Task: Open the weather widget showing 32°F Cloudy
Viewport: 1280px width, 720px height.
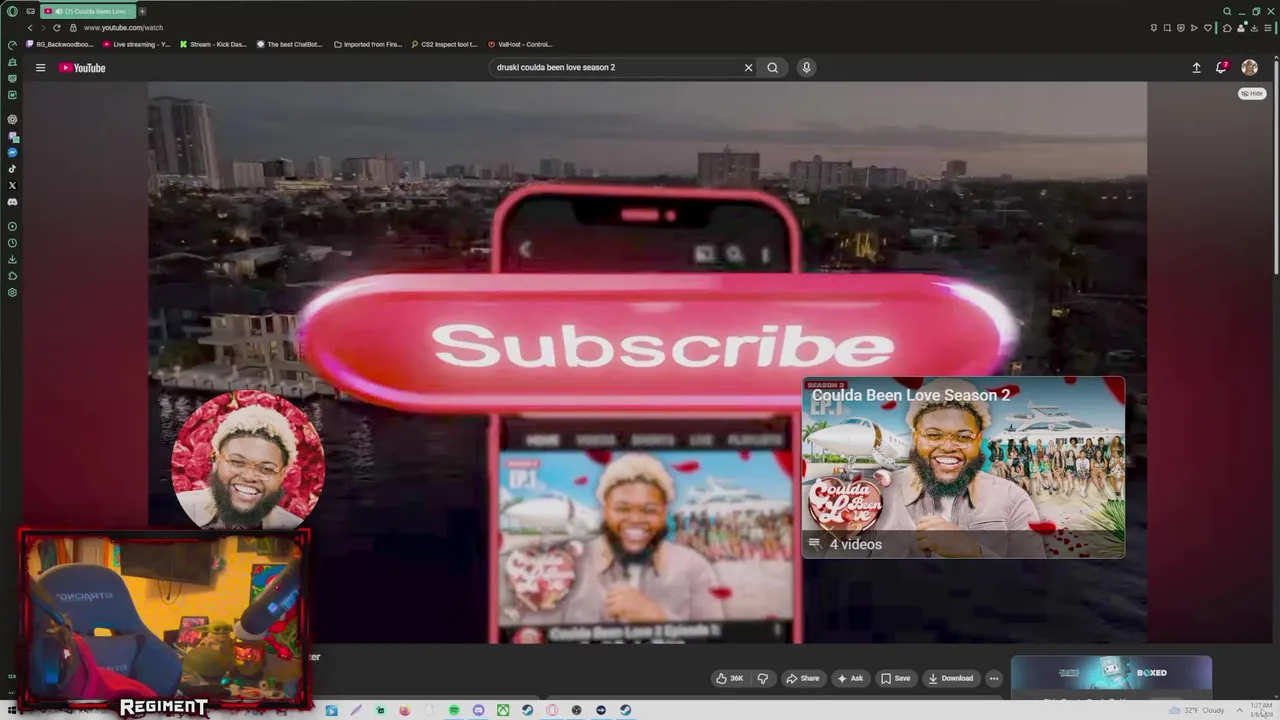Action: tap(1196, 710)
